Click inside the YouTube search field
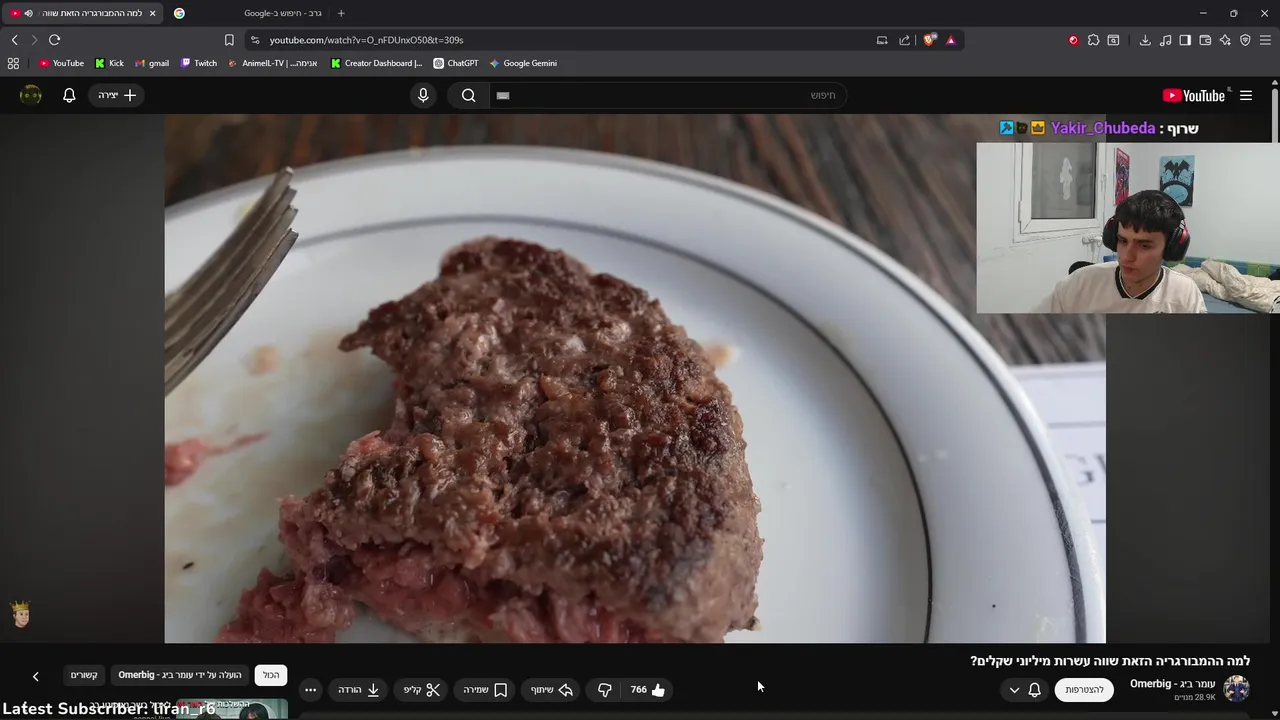 tap(670, 95)
